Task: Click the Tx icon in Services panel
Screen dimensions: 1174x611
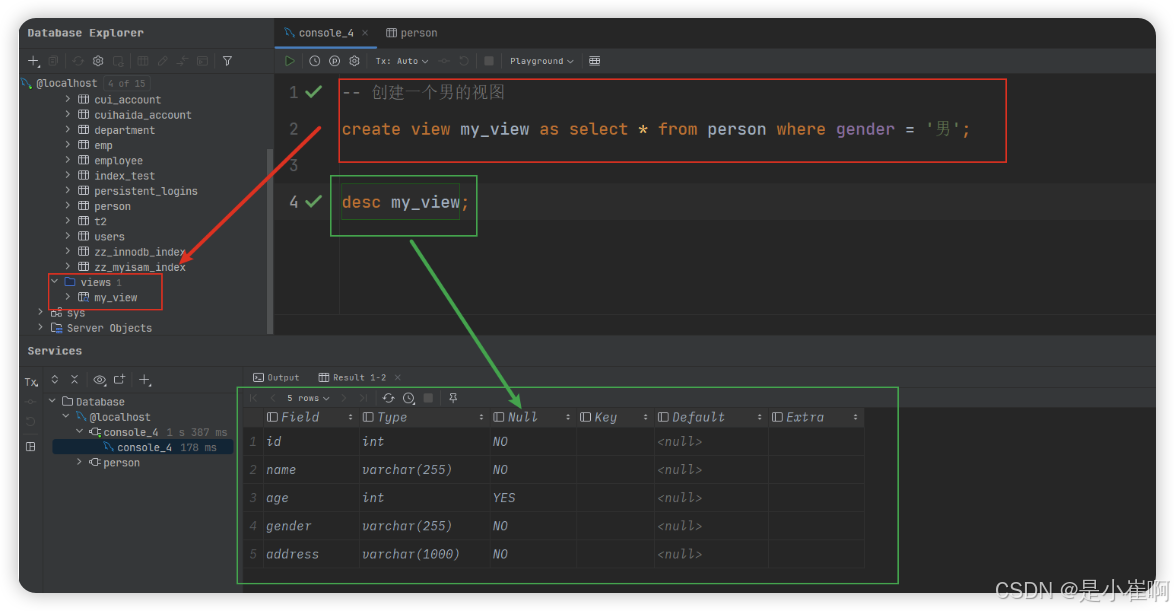Action: 31,382
